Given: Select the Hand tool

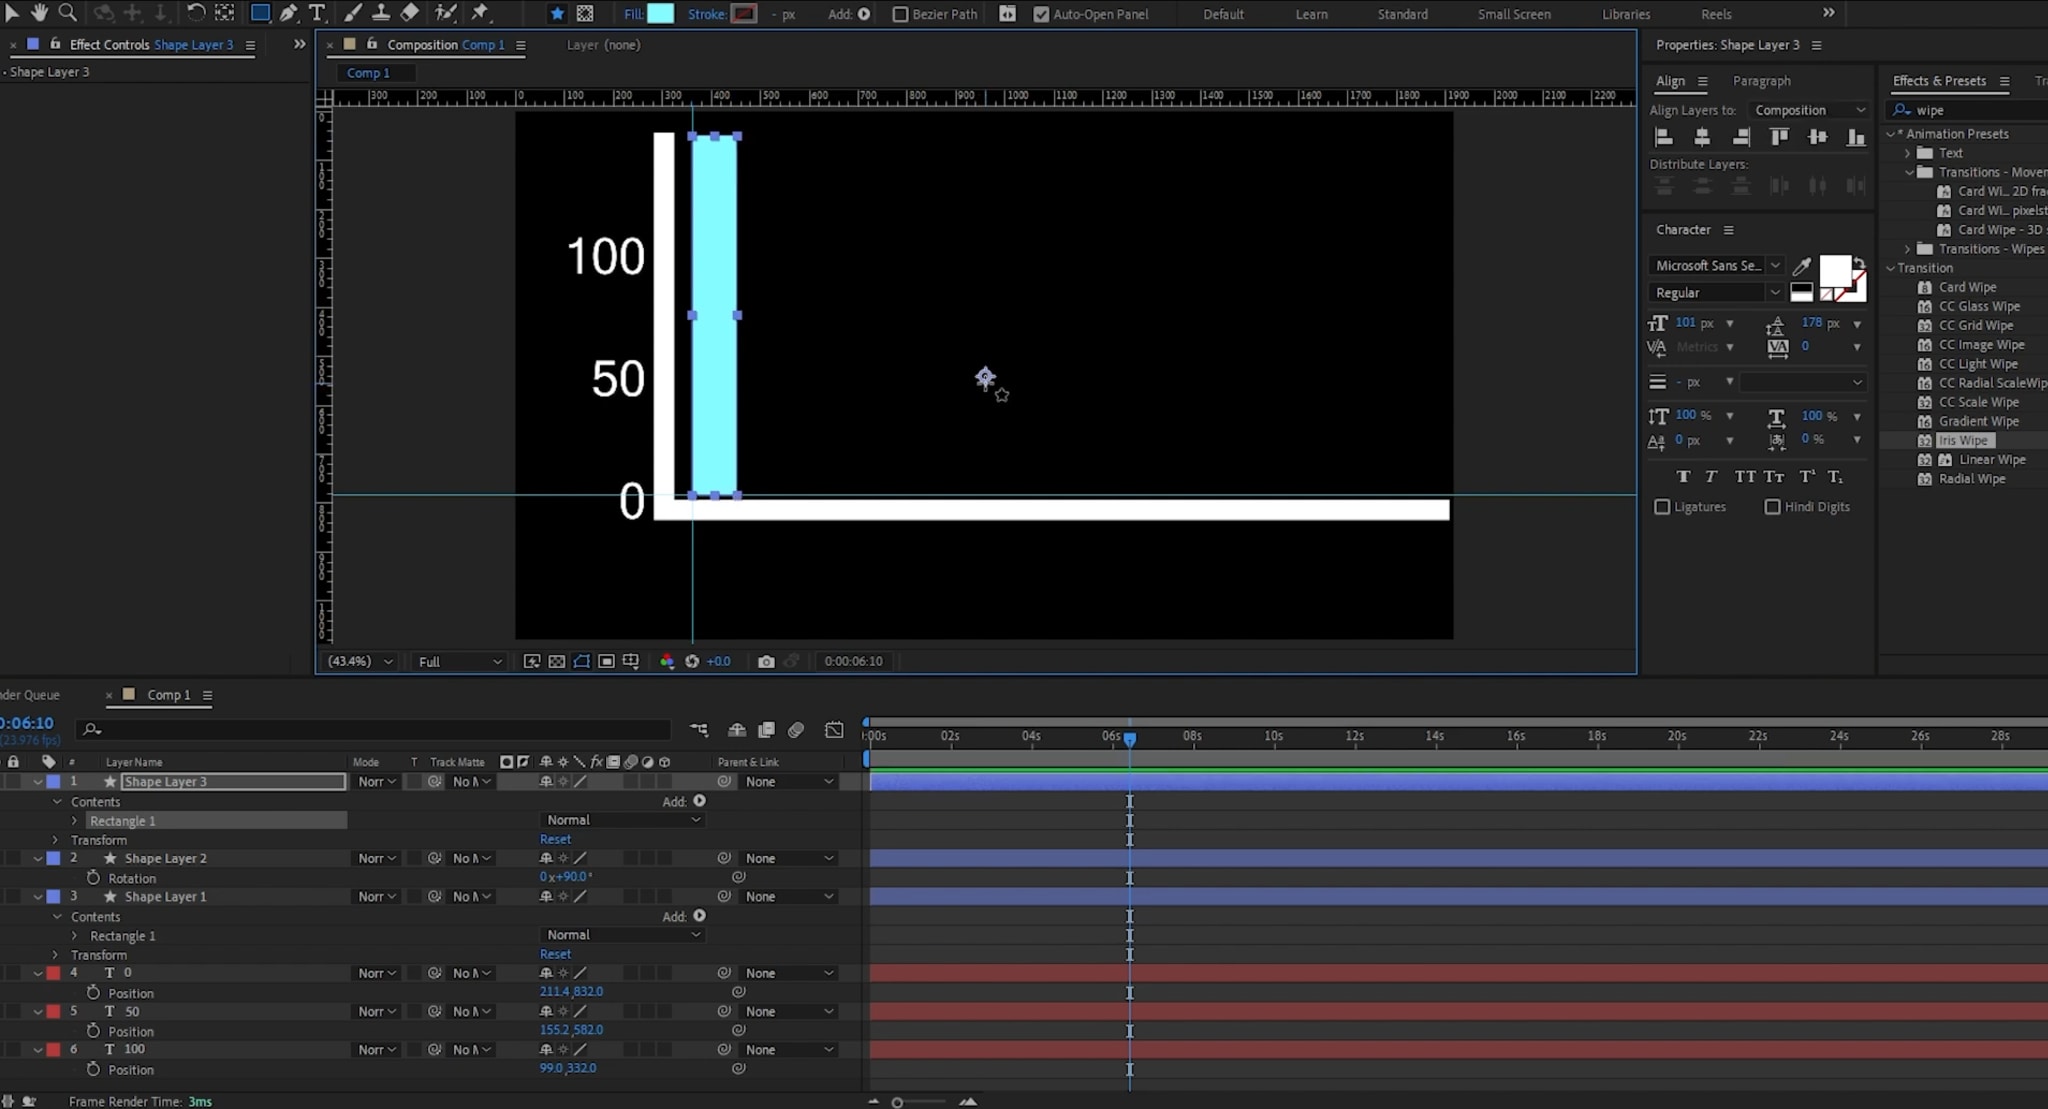Looking at the screenshot, I should tap(40, 13).
